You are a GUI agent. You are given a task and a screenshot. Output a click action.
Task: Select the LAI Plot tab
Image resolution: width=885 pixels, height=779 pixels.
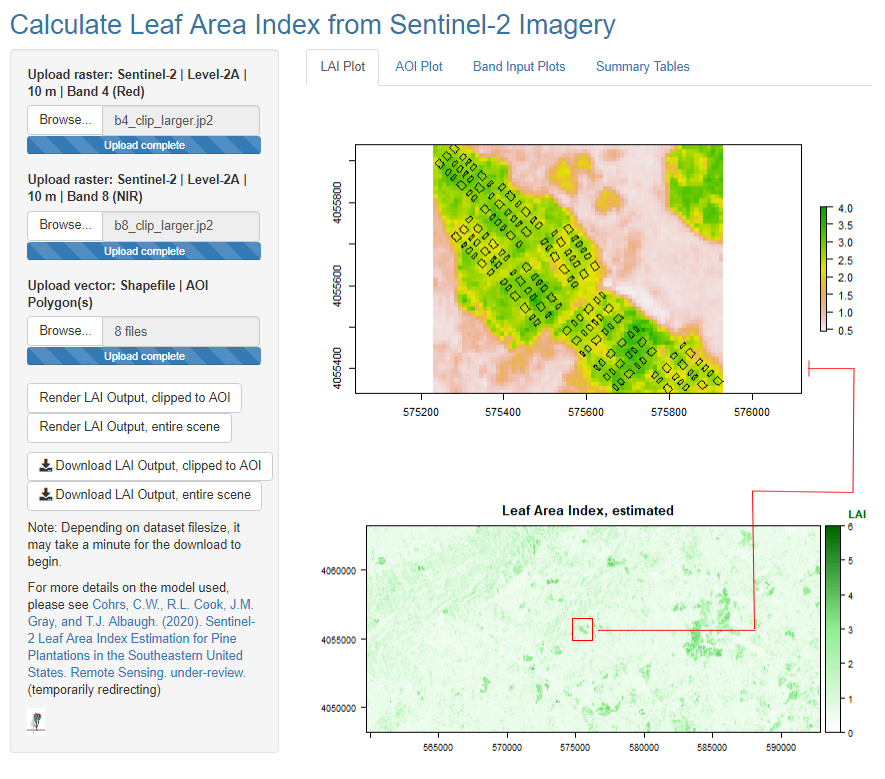pos(342,66)
